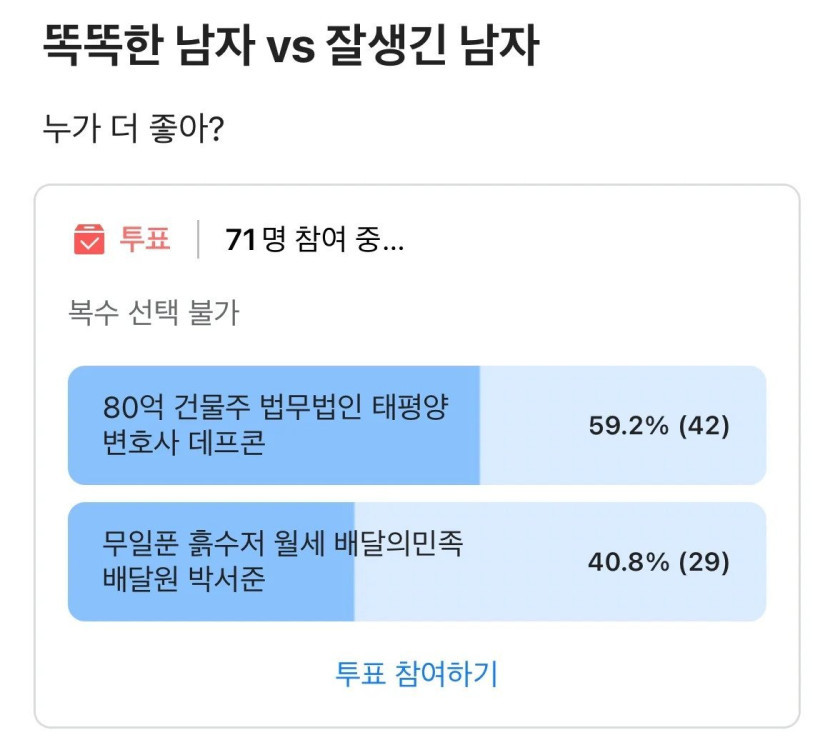Click the (42) vote count
Screen dimensions: 835x750
[x=704, y=426]
